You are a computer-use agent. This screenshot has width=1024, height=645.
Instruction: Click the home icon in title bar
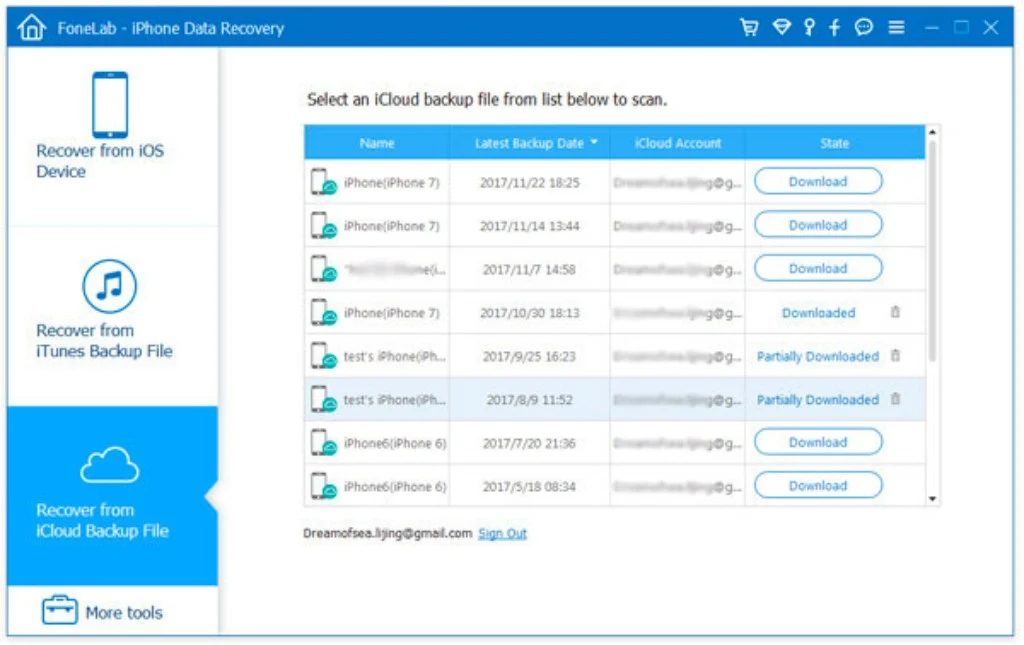tap(31, 27)
